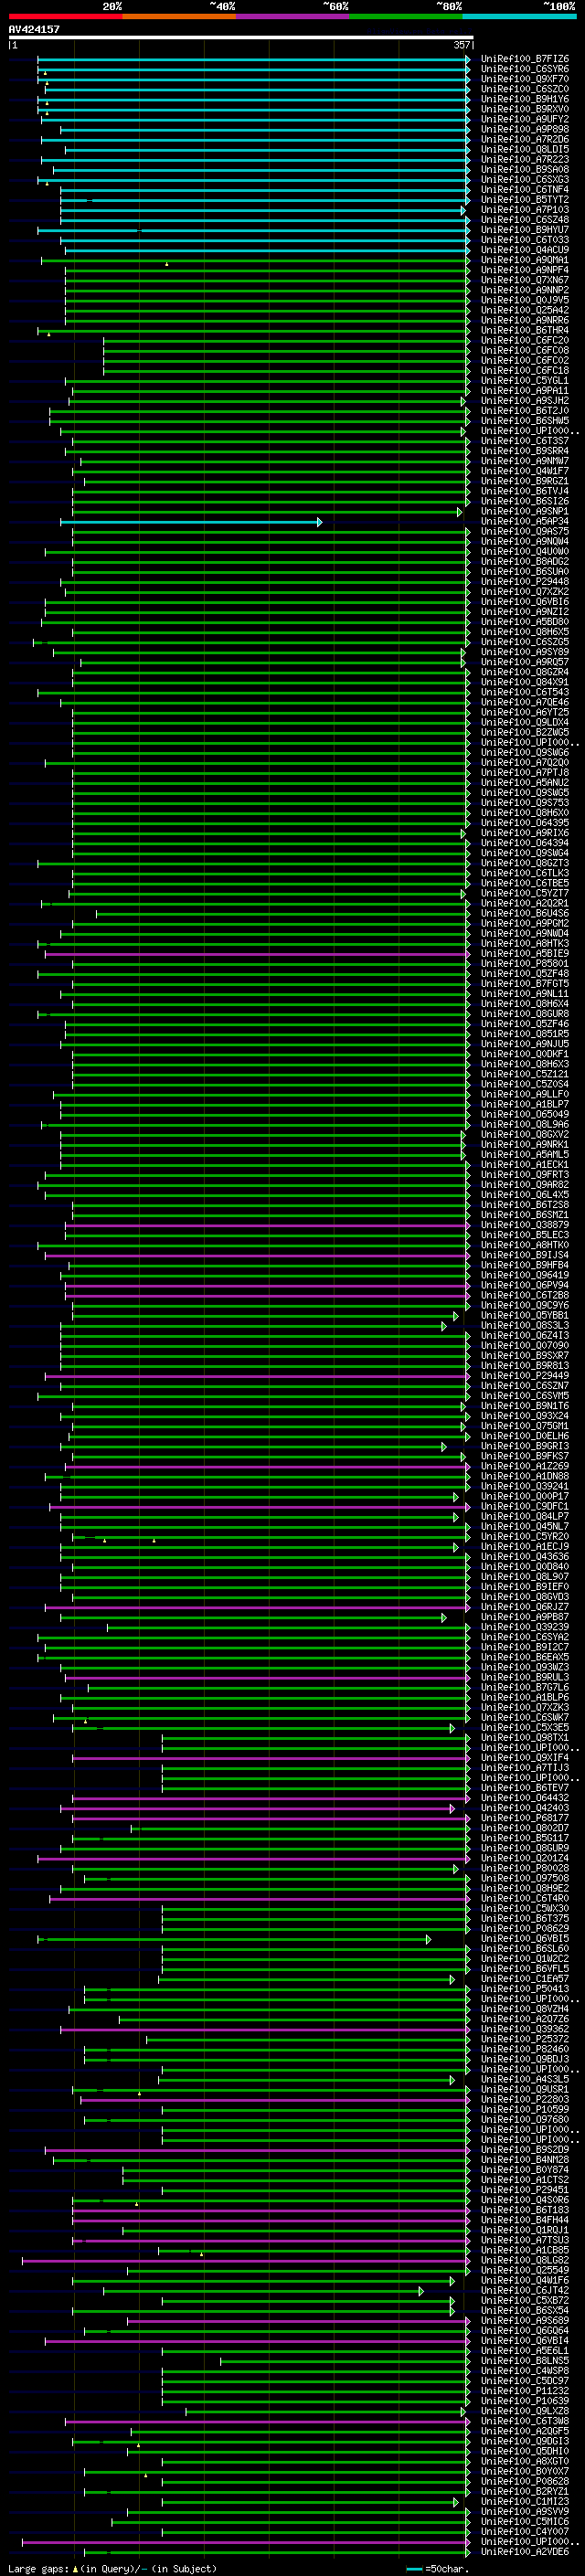Select the UniRef100_Q38879 label
The height and width of the screenshot is (2576, 585).
coord(525,1225)
